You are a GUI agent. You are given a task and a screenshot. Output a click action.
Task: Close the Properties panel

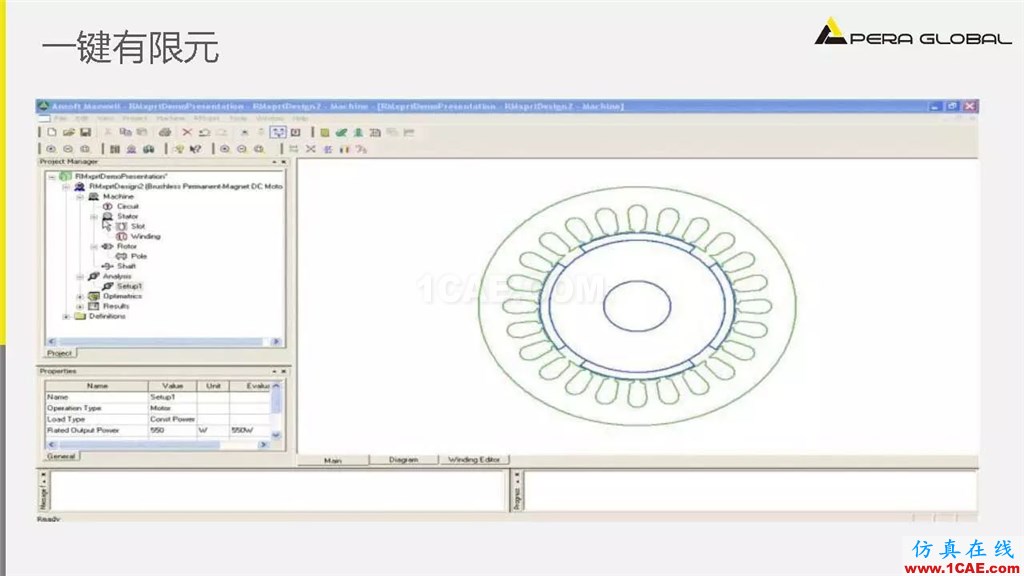coord(283,371)
